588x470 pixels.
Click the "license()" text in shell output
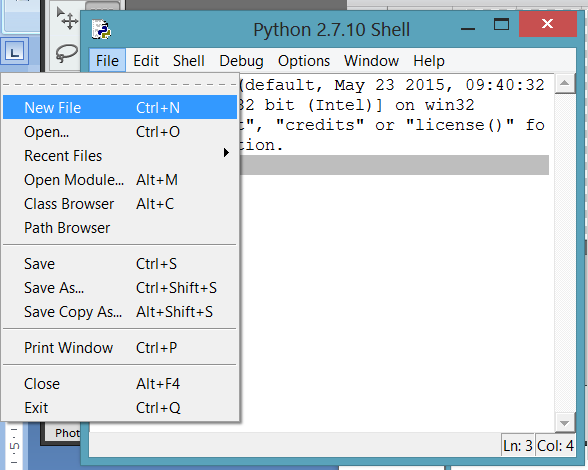coord(460,125)
